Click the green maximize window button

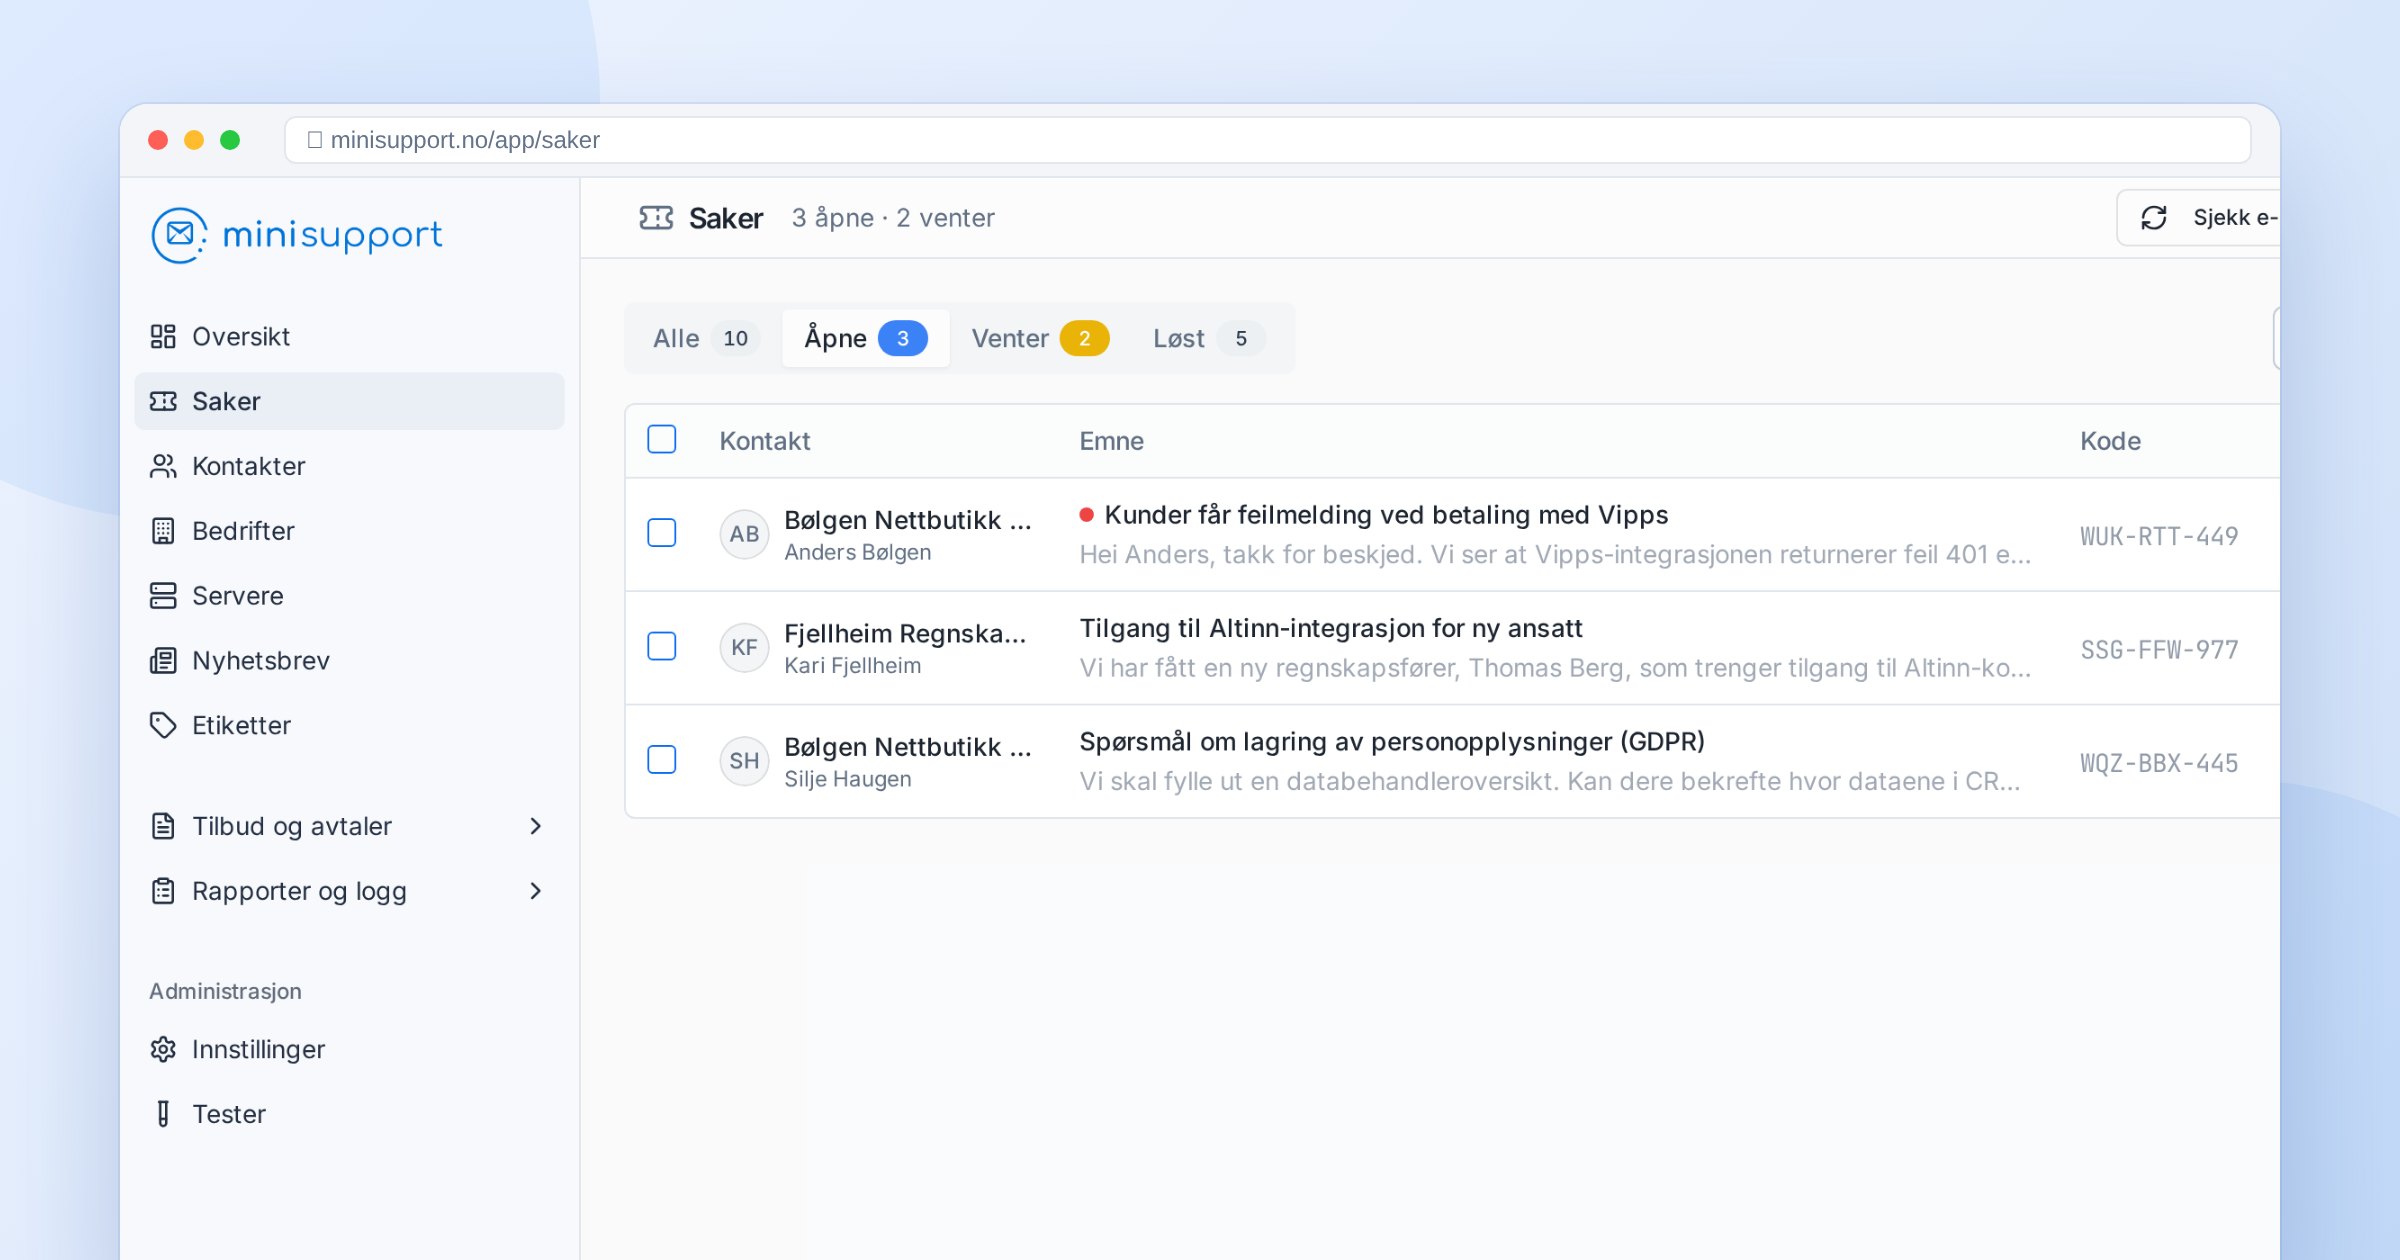pyautogui.click(x=230, y=140)
